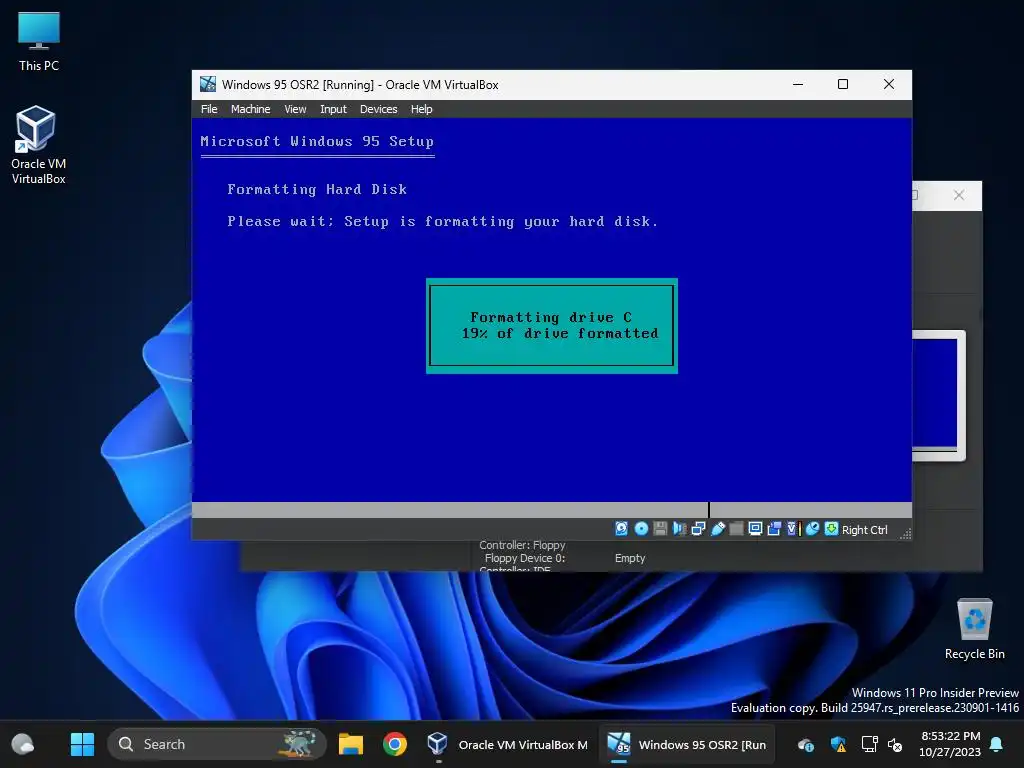Click the taskbar Search box
The image size is (1024, 768).
[217, 744]
